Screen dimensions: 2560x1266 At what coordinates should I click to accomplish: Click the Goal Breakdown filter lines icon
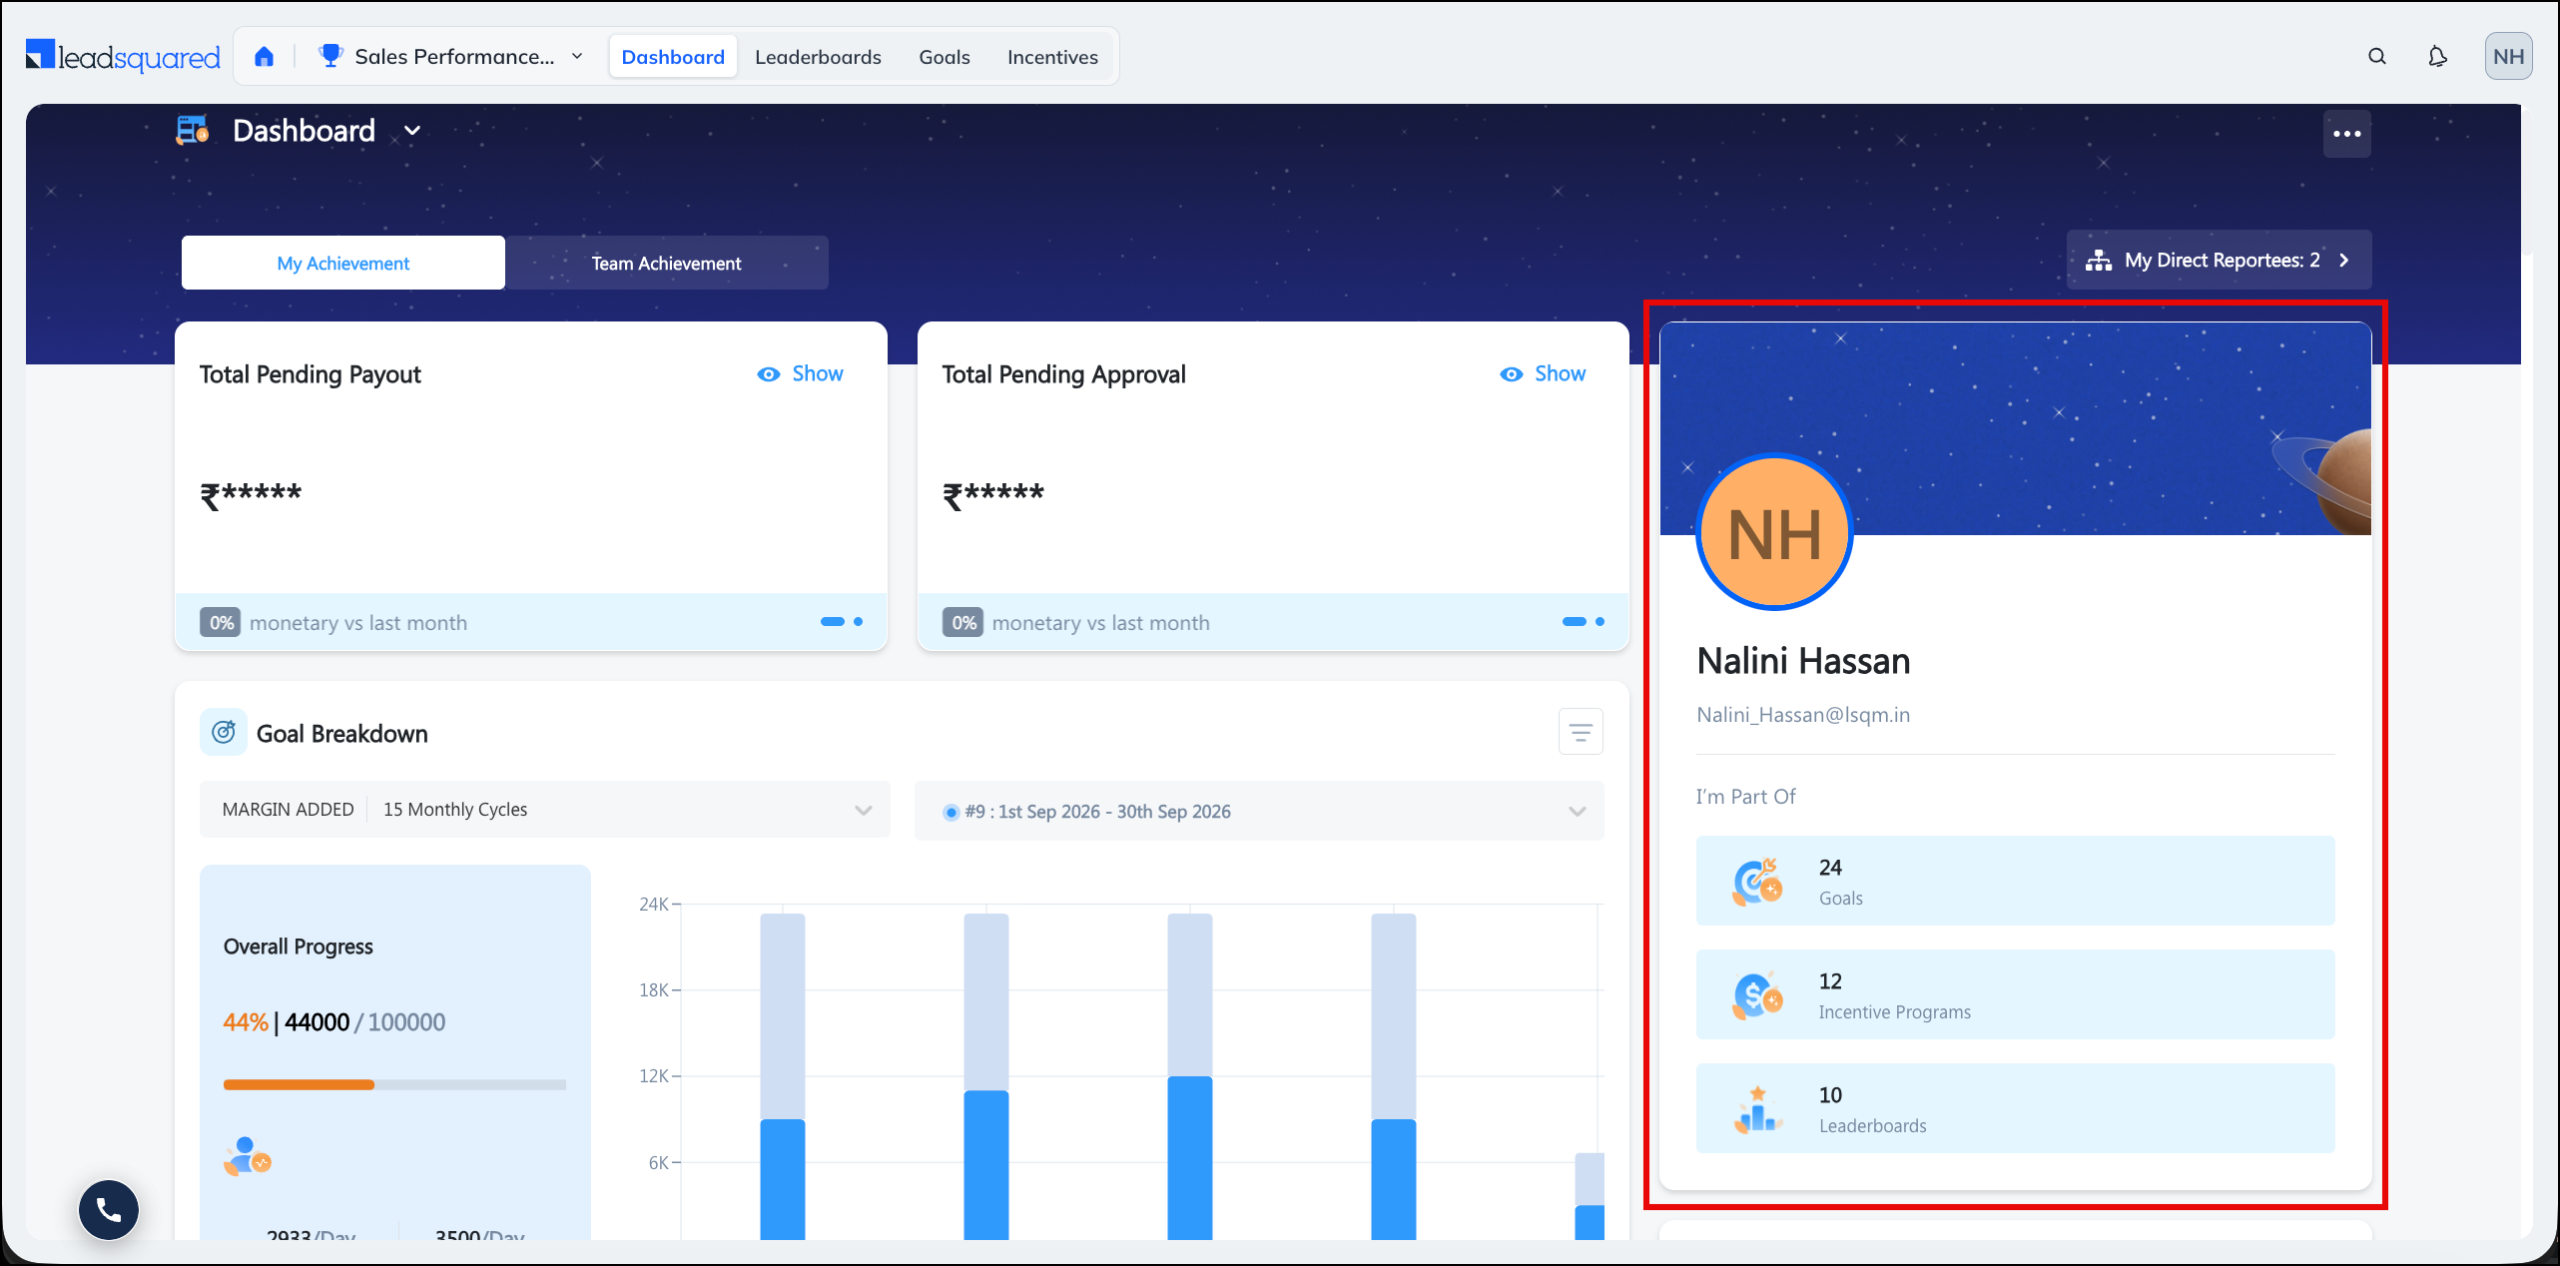click(x=1581, y=733)
